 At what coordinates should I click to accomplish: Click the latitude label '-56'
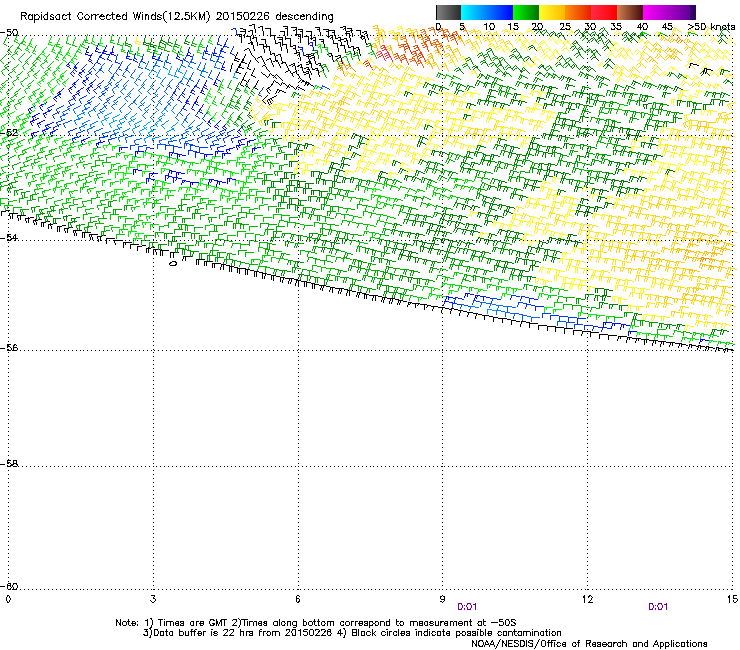(x=9, y=348)
